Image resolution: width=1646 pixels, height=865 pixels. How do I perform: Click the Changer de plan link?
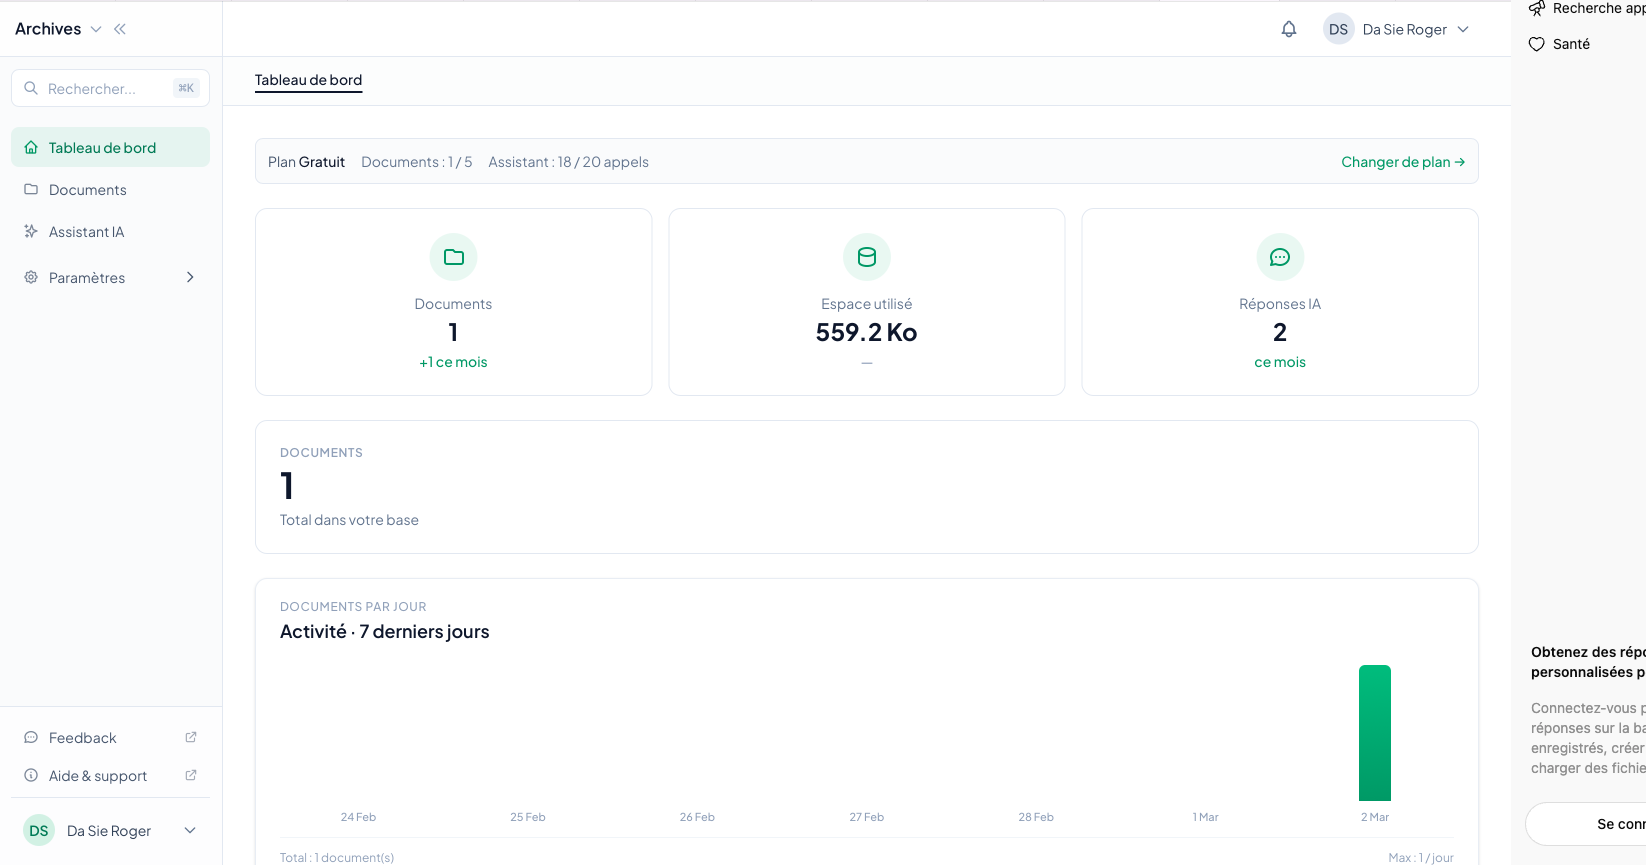(x=1402, y=162)
